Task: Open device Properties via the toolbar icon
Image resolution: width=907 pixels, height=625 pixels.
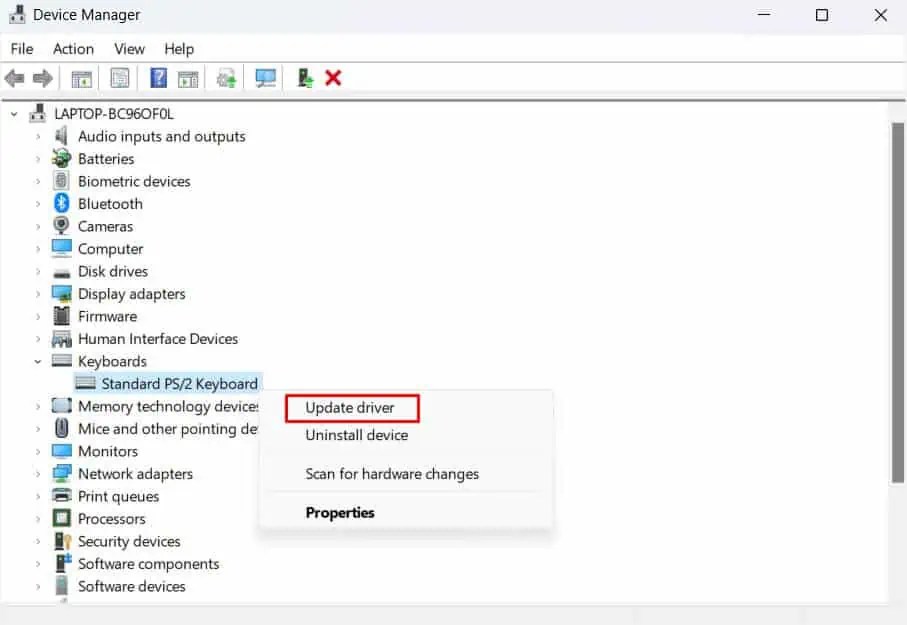Action: pos(120,77)
